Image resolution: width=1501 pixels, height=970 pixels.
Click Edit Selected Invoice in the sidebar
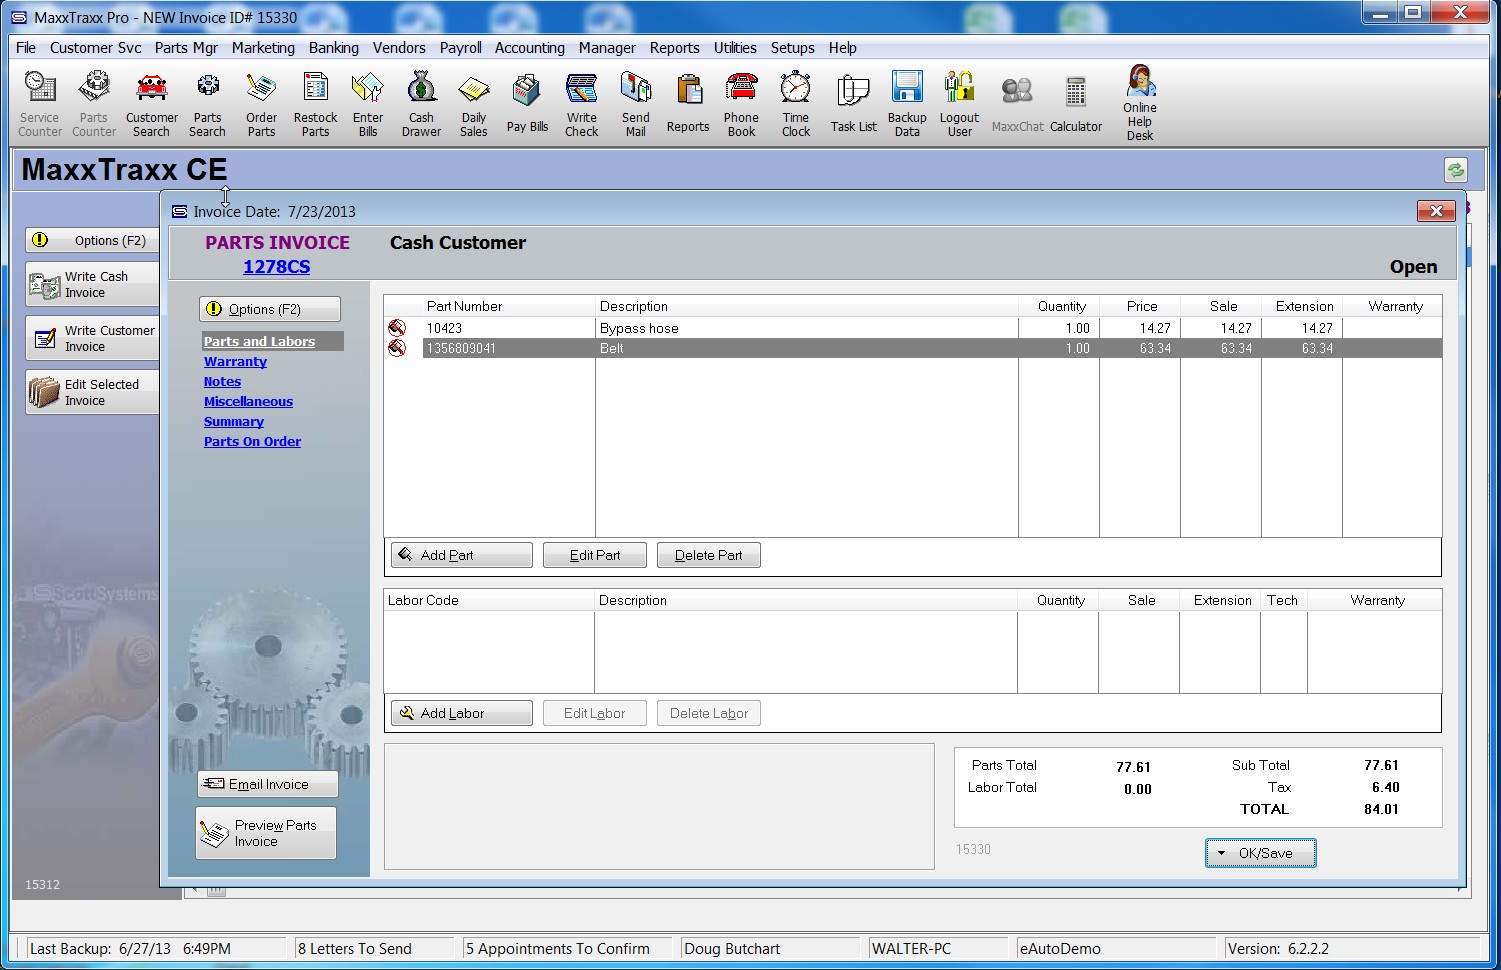92,393
